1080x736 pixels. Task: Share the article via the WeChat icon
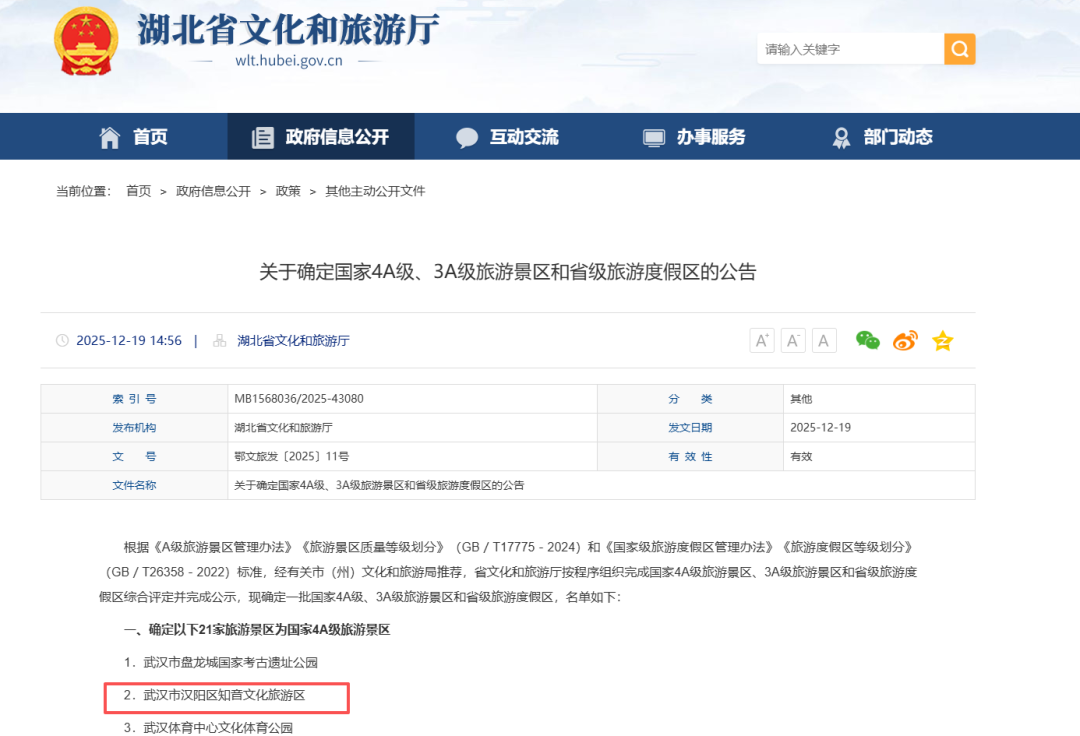(x=866, y=340)
